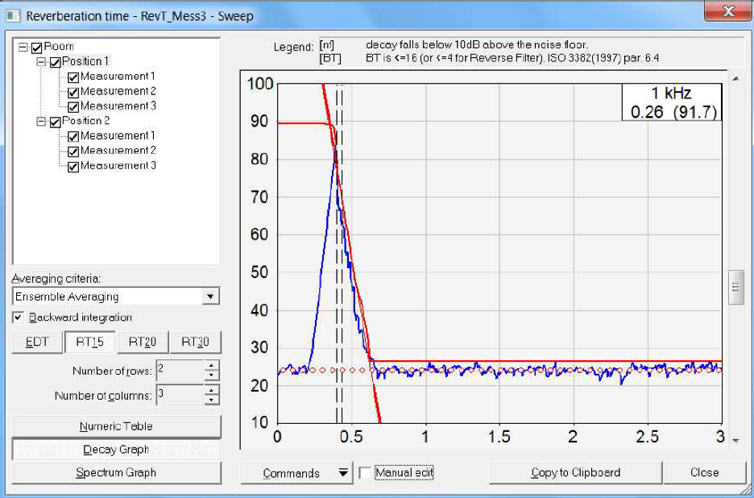Collapse the Position 2 tree node
The height and width of the screenshot is (498, 754).
41,121
